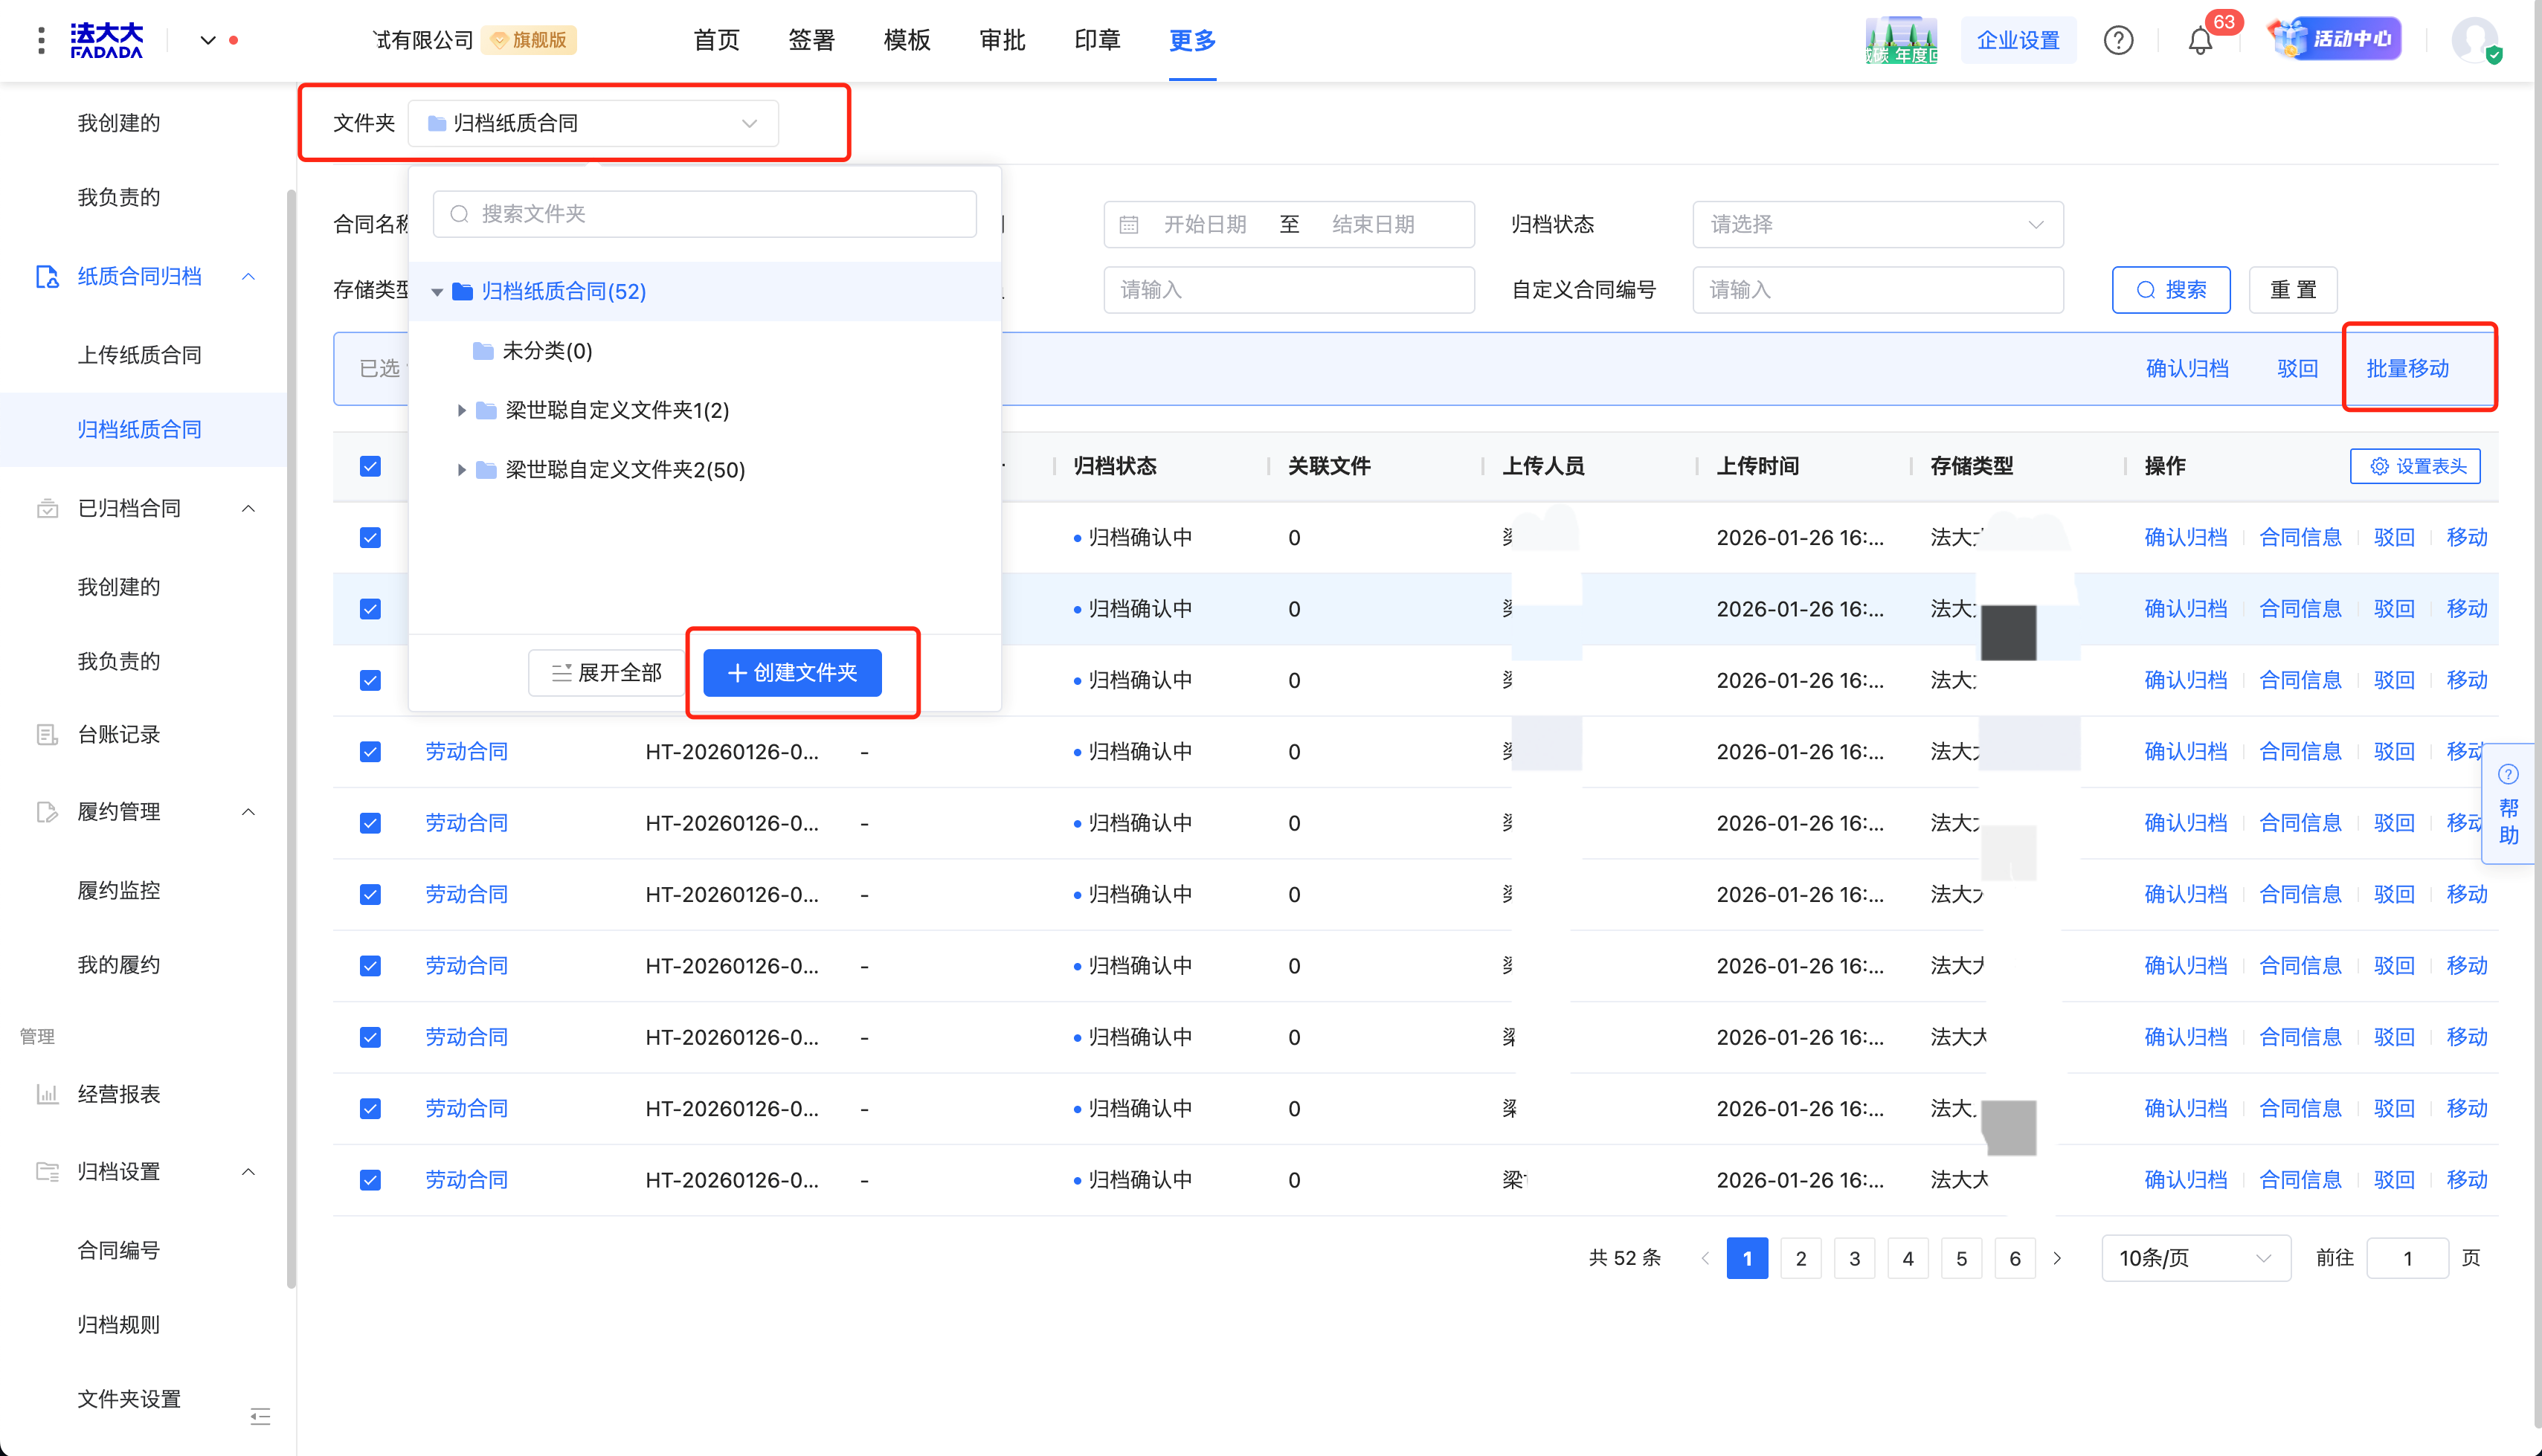
Task: Open 文件夹设置 in sidebar menu
Action: pyautogui.click(x=130, y=1399)
